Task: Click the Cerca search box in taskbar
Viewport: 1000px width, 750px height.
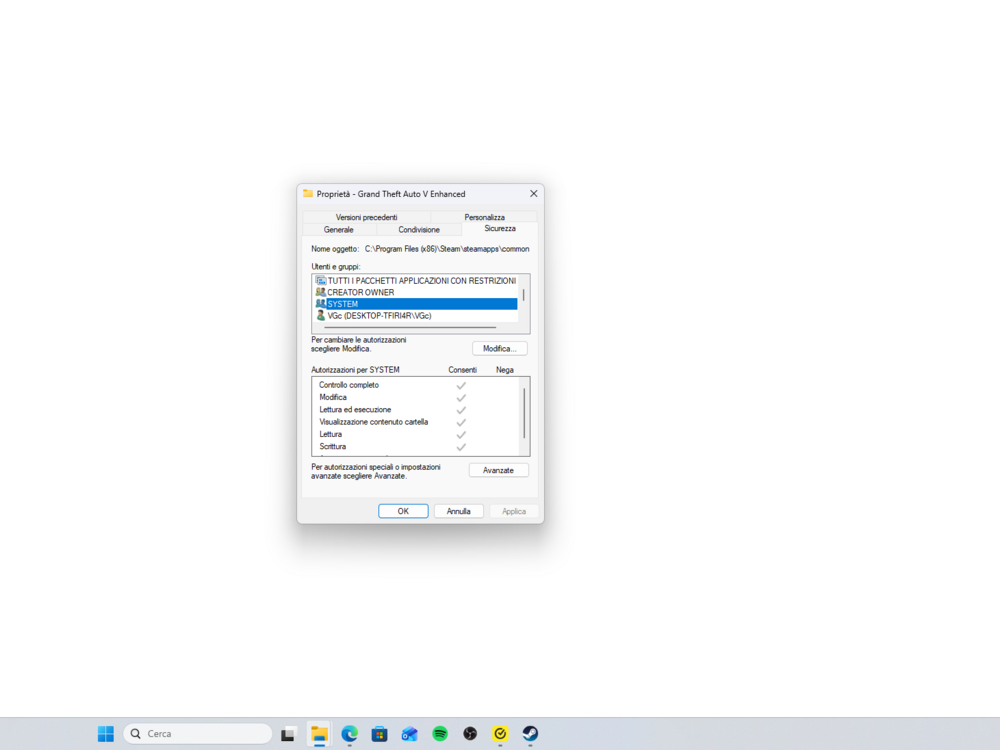Action: pos(198,734)
